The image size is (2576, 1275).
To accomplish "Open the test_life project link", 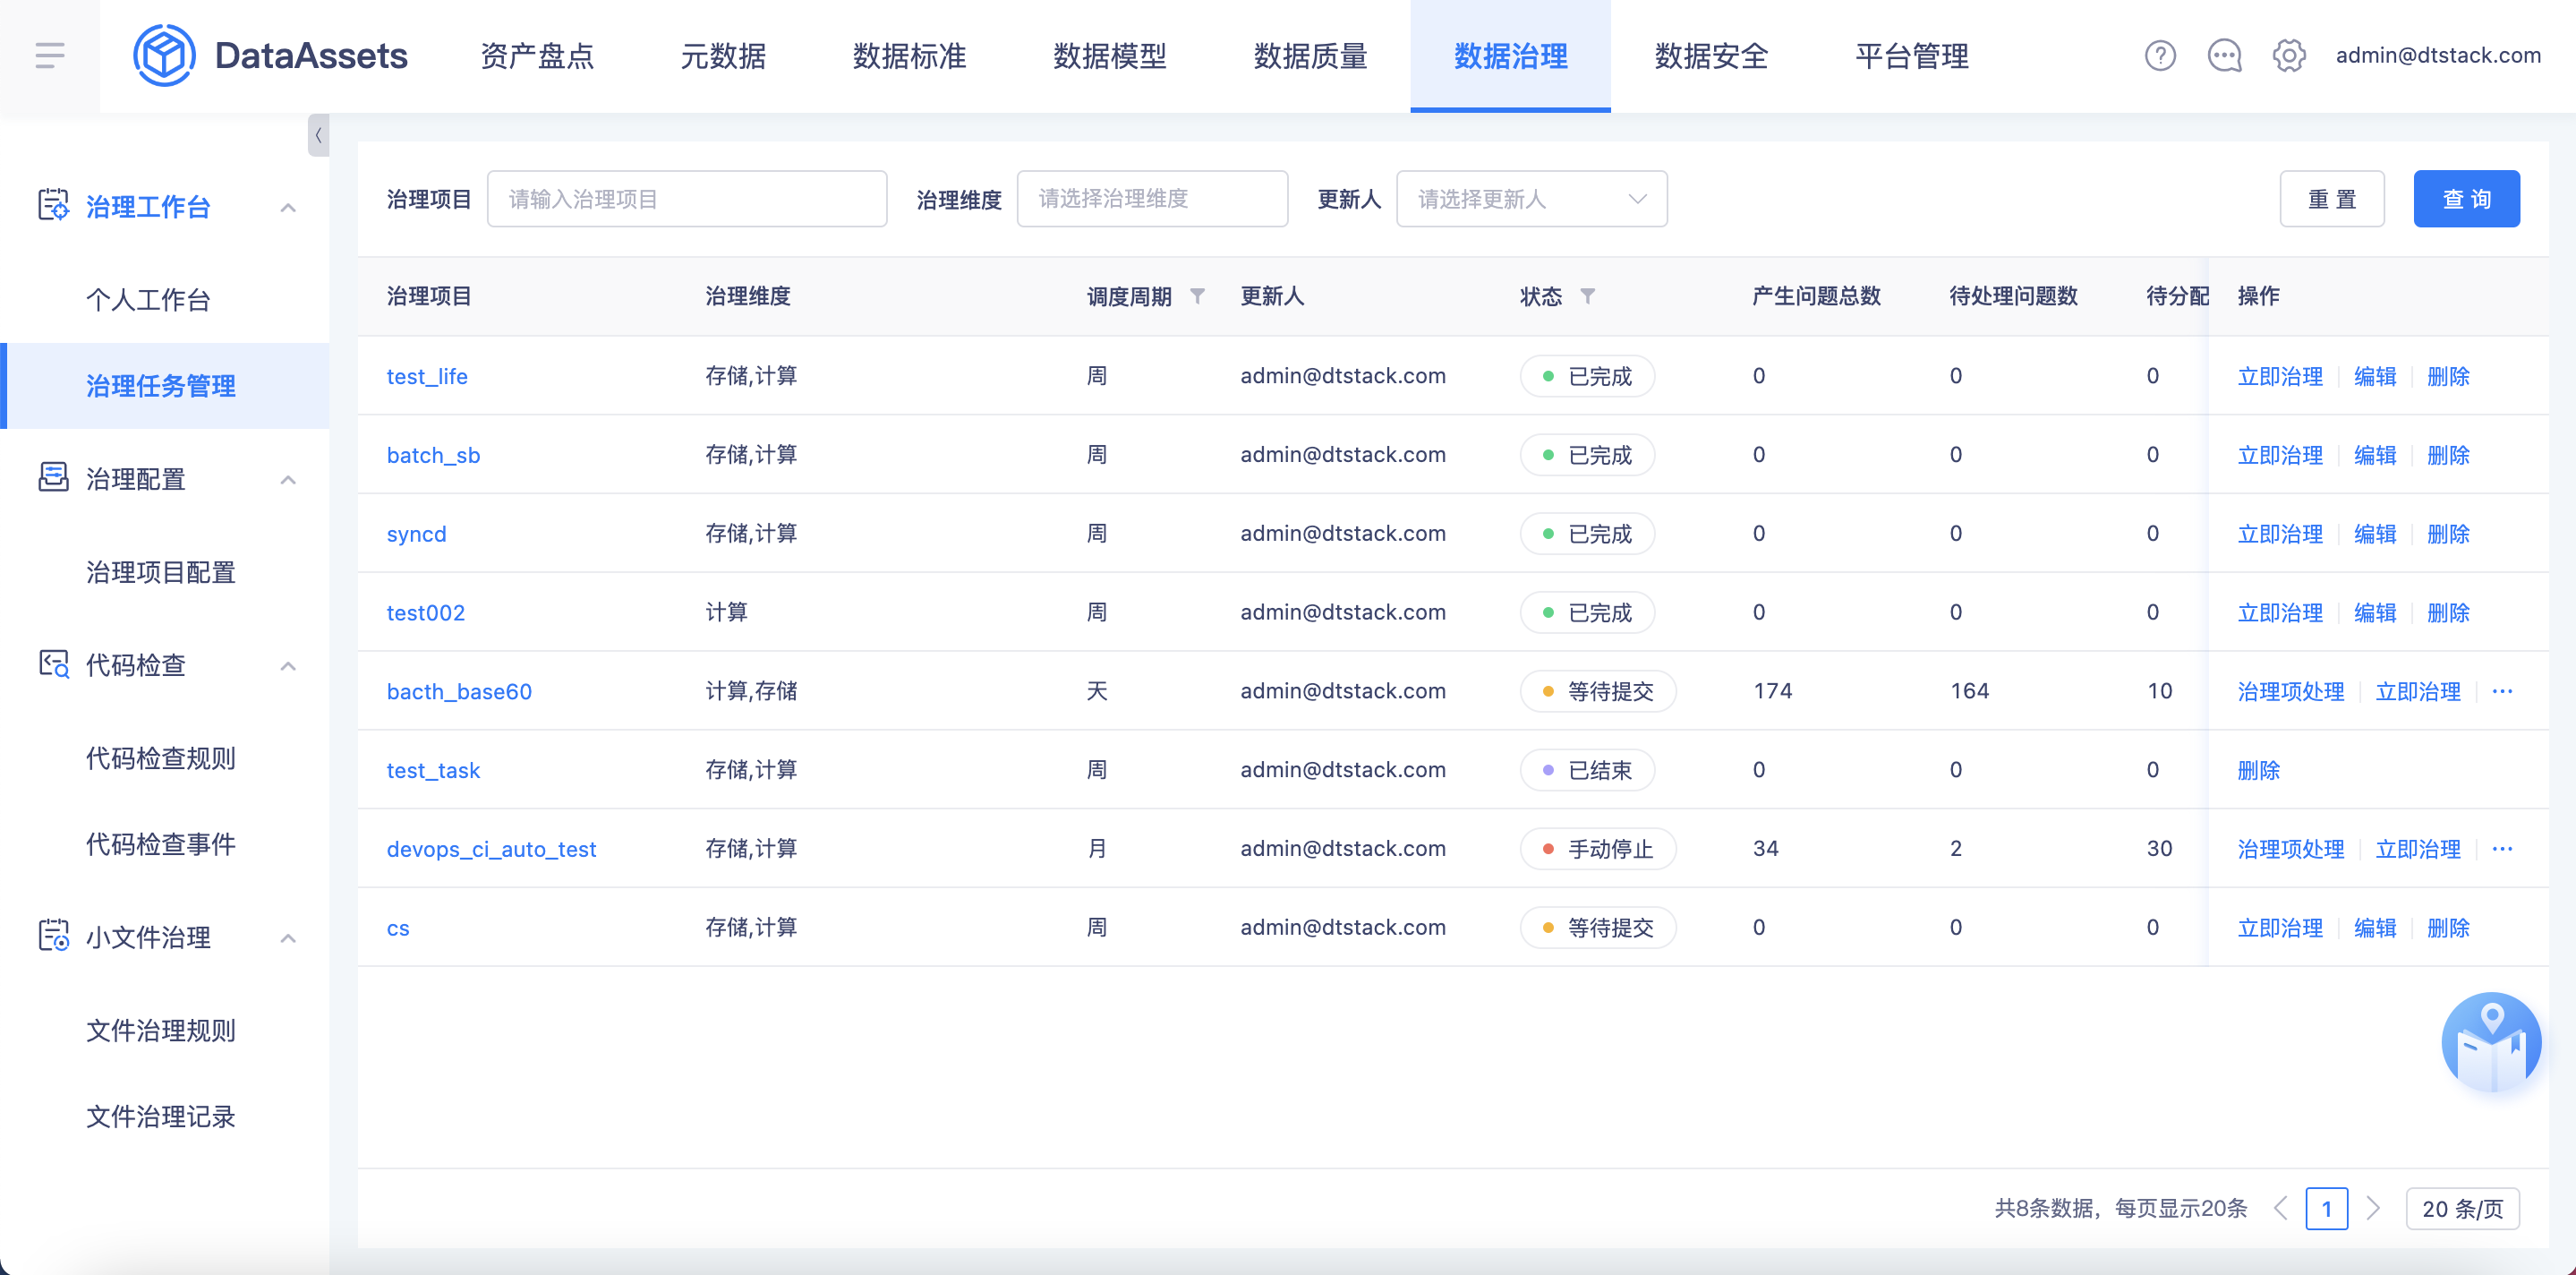I will pos(427,376).
